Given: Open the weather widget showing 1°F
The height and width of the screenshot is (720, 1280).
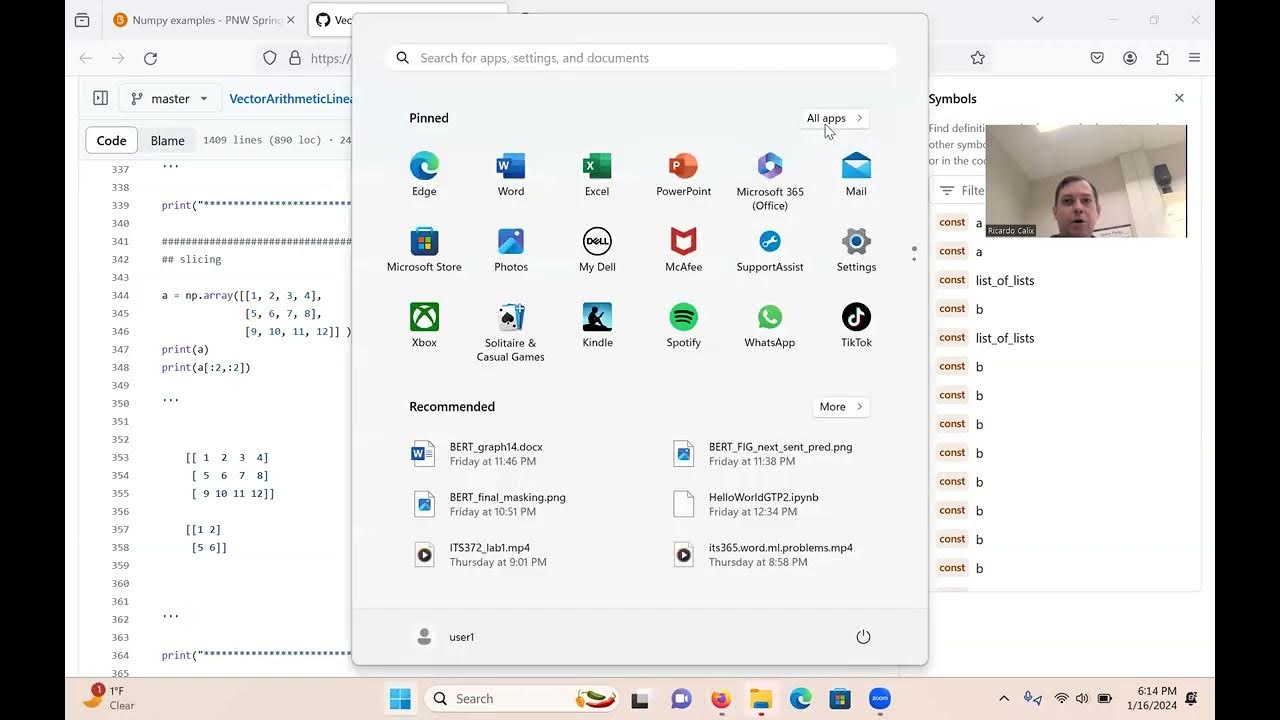Looking at the screenshot, I should click(x=109, y=698).
